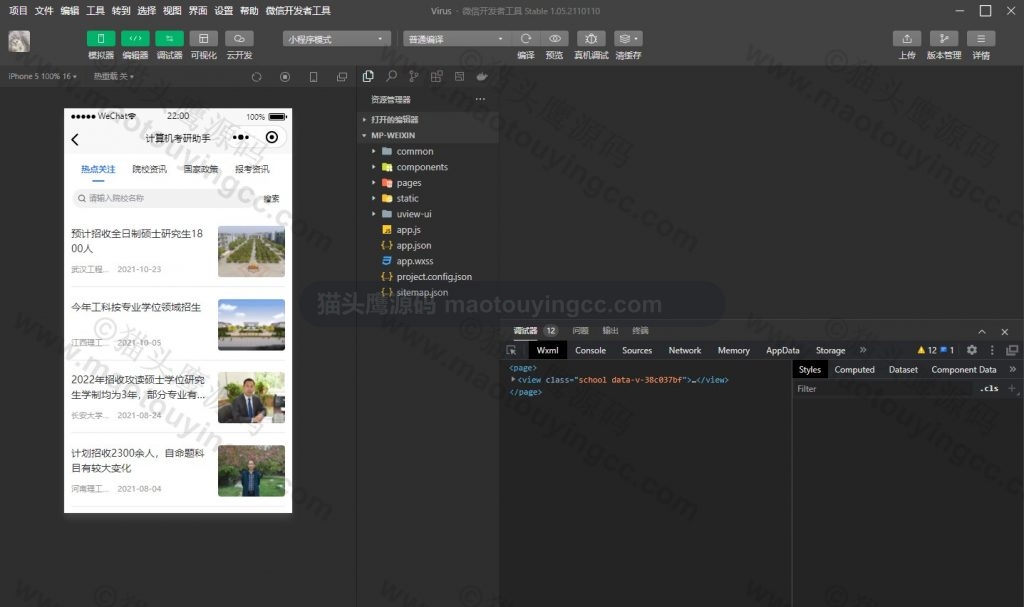Click the 预览 preview eye icon

point(554,39)
